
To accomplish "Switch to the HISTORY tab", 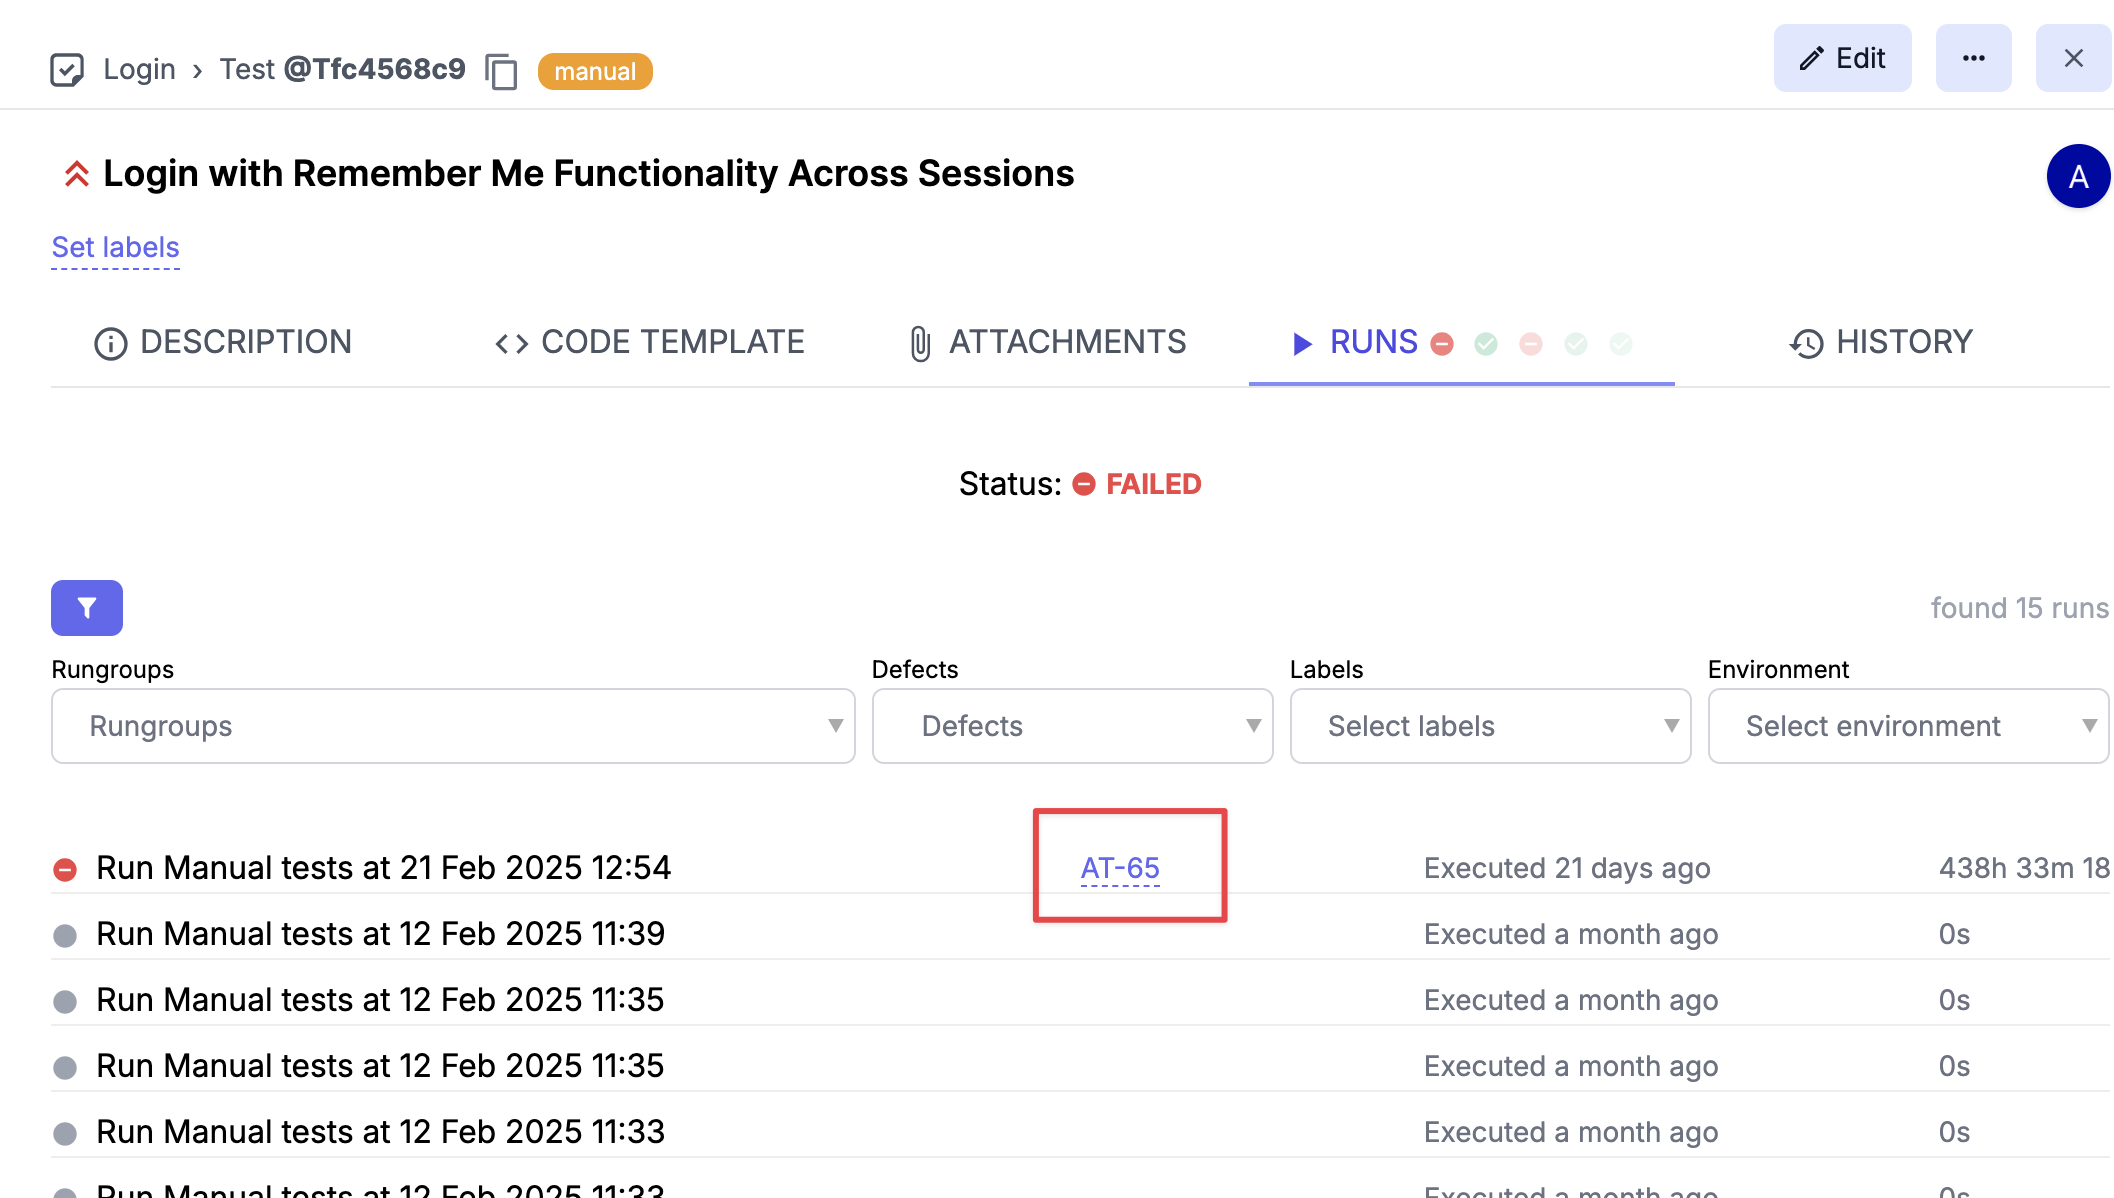I will click(x=1880, y=343).
